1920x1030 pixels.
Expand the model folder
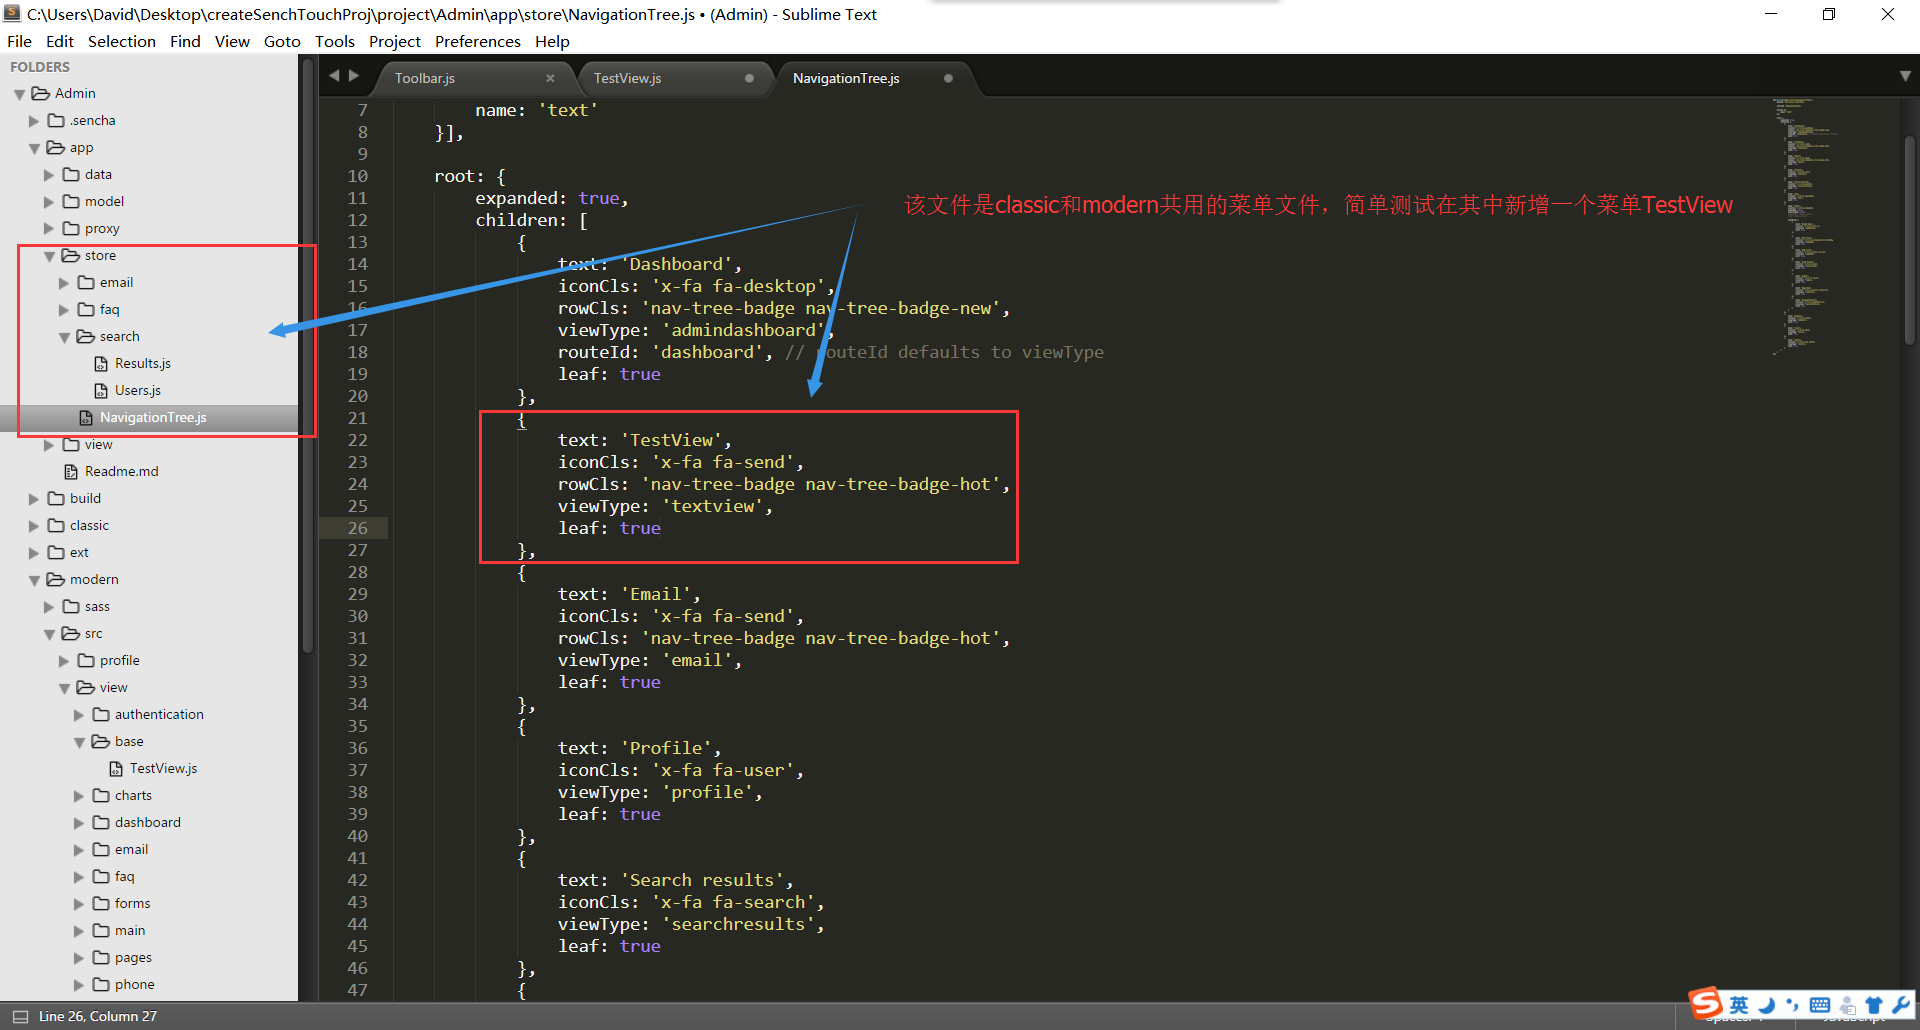pyautogui.click(x=49, y=202)
